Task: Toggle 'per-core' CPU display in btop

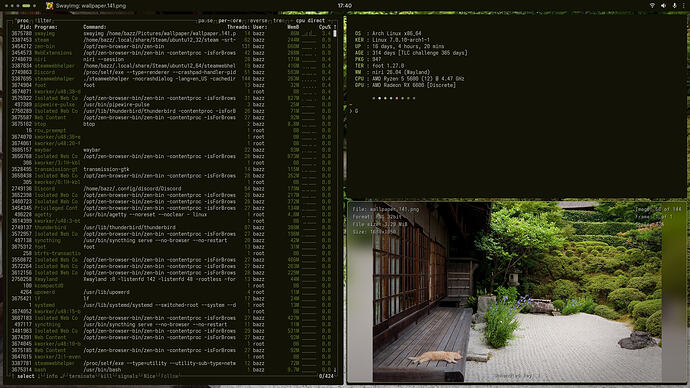Action: (229, 20)
